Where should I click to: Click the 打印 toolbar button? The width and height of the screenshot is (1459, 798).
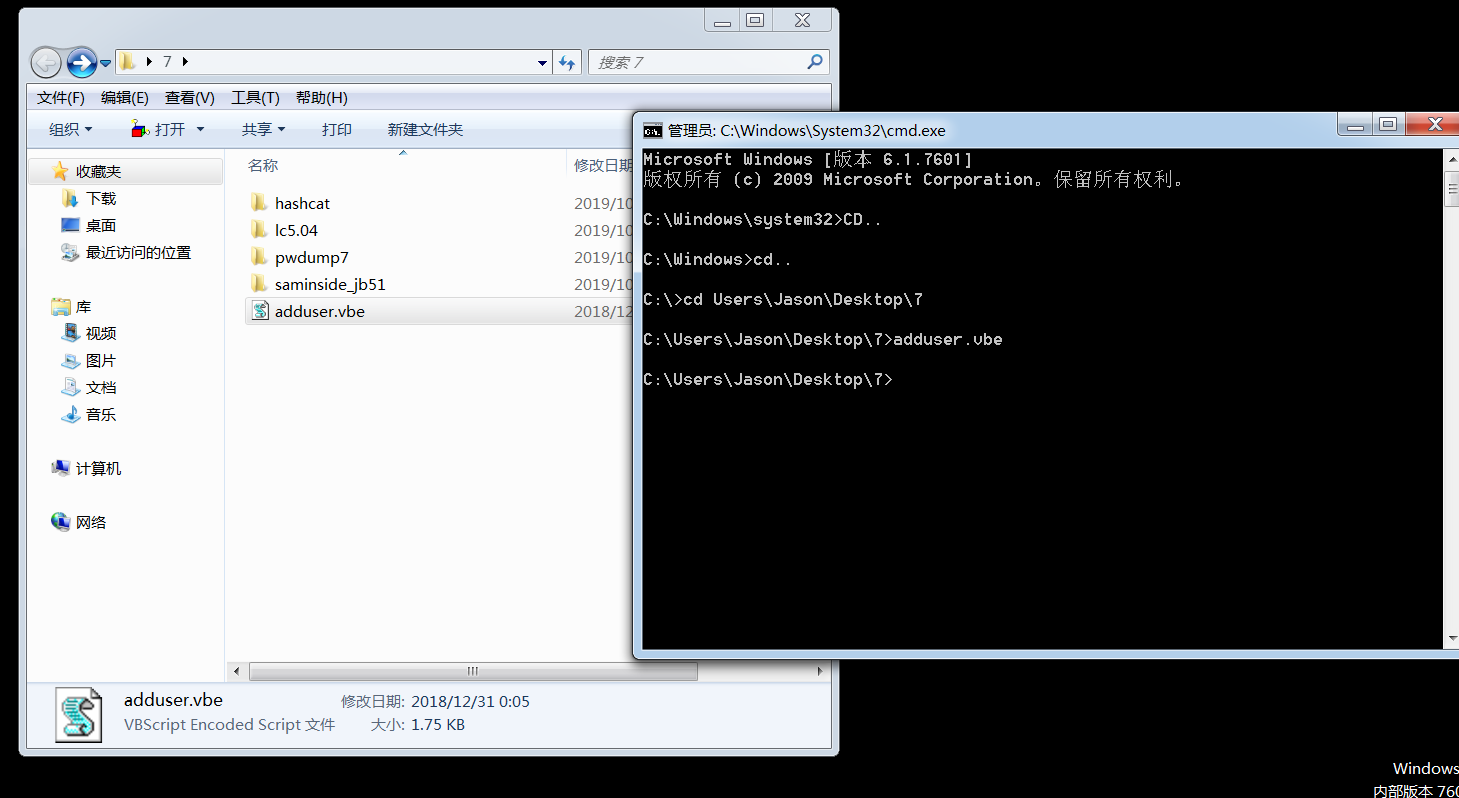click(337, 129)
